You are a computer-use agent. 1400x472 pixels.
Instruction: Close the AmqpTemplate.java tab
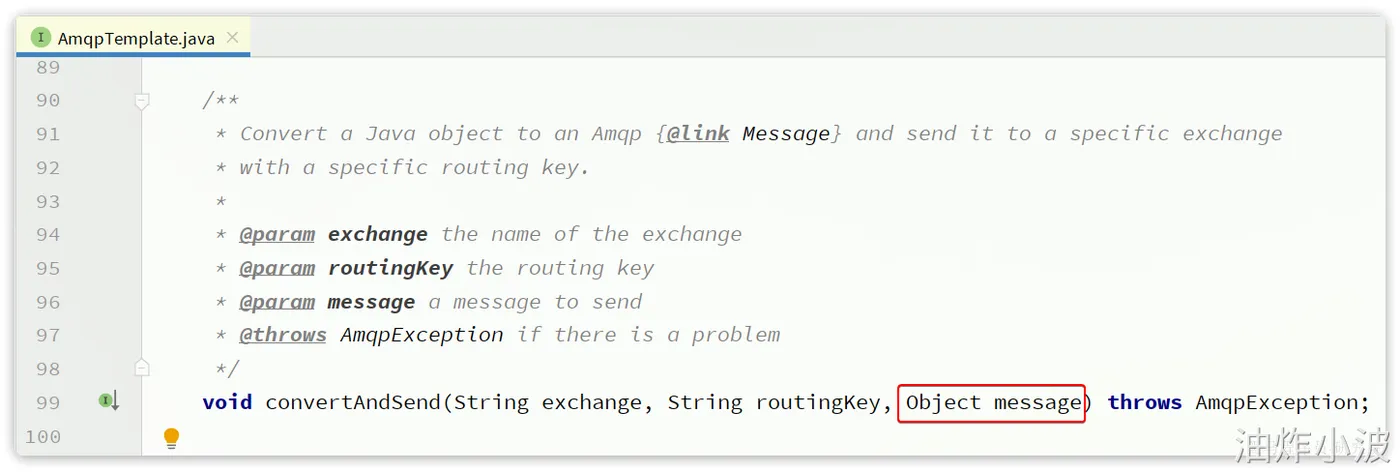click(232, 38)
